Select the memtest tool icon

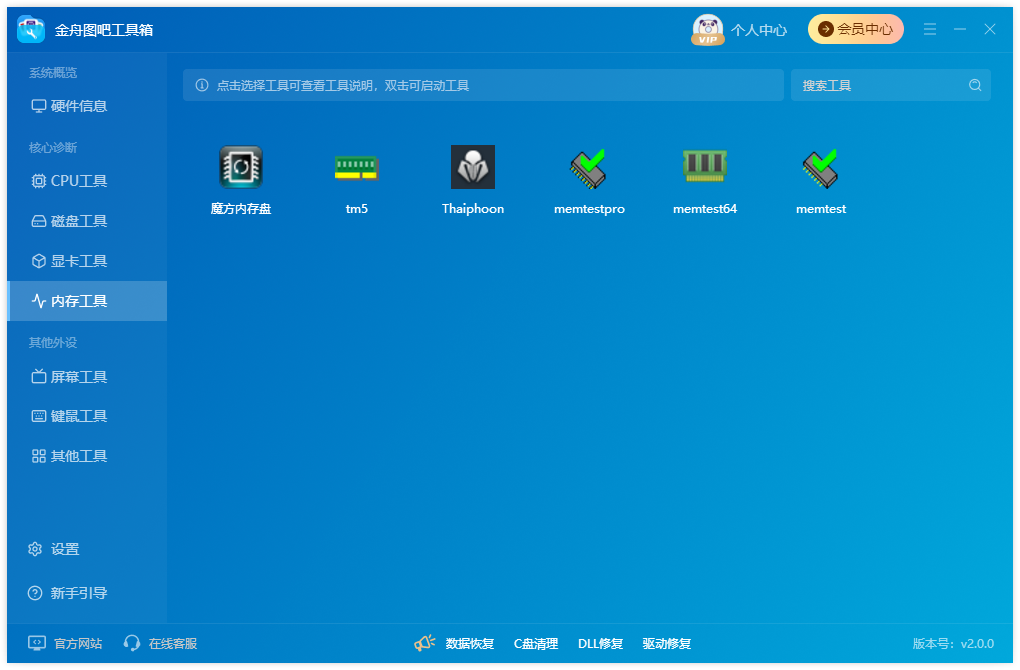[821, 168]
